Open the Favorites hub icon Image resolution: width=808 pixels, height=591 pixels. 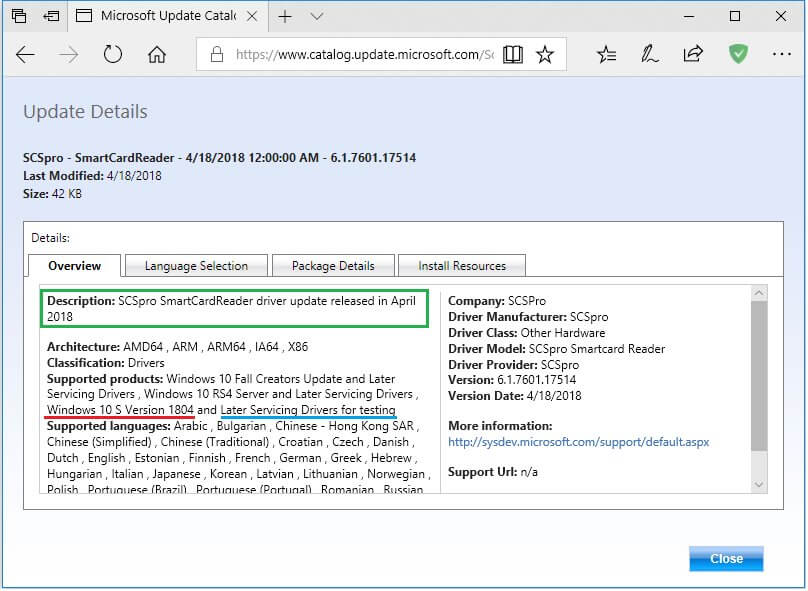click(606, 55)
